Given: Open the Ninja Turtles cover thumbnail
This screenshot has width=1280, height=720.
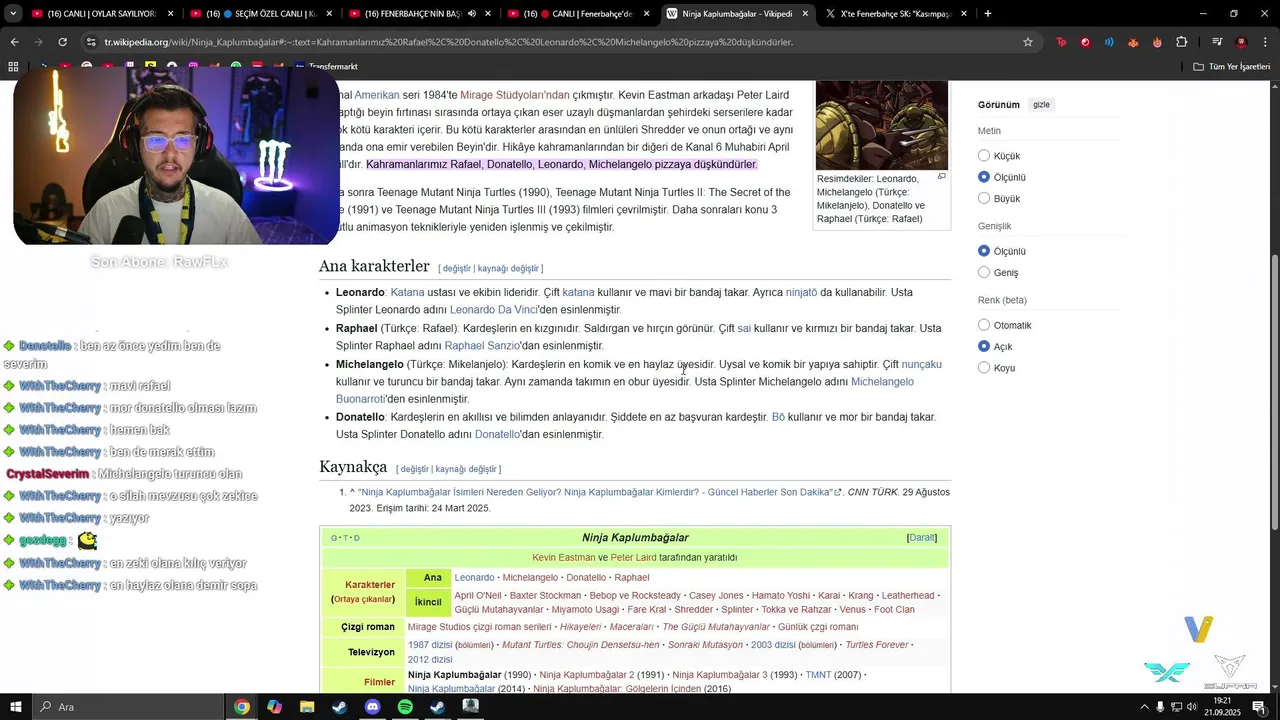Looking at the screenshot, I should (x=881, y=125).
